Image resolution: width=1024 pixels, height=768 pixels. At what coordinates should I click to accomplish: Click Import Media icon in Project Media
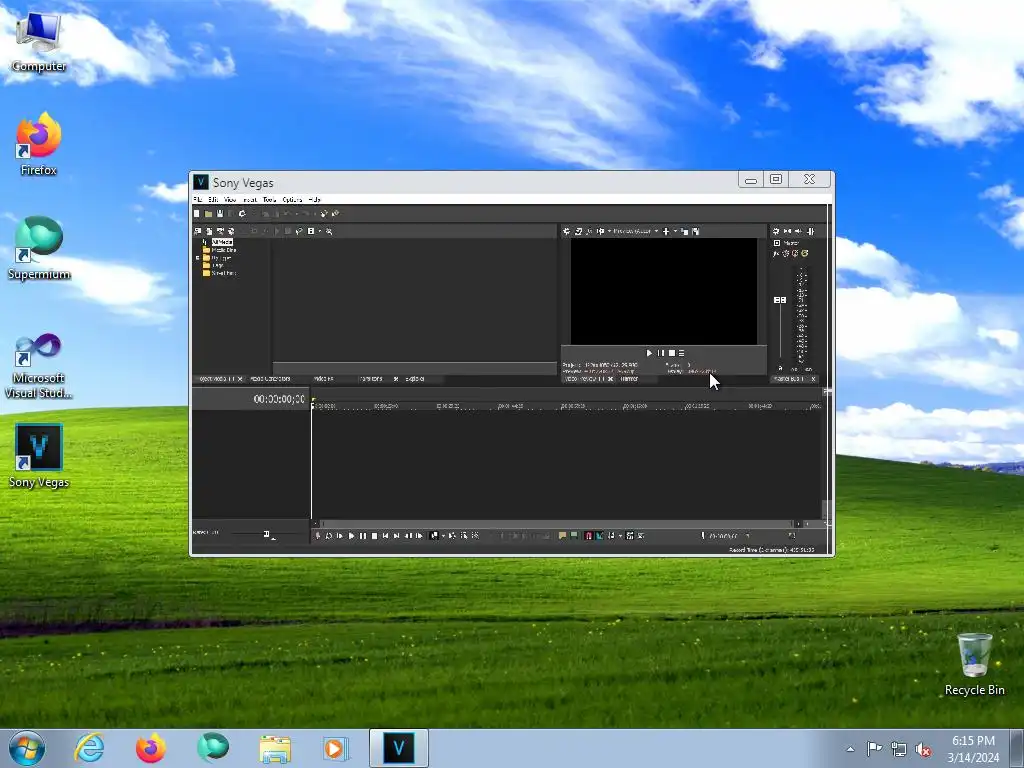pos(198,231)
